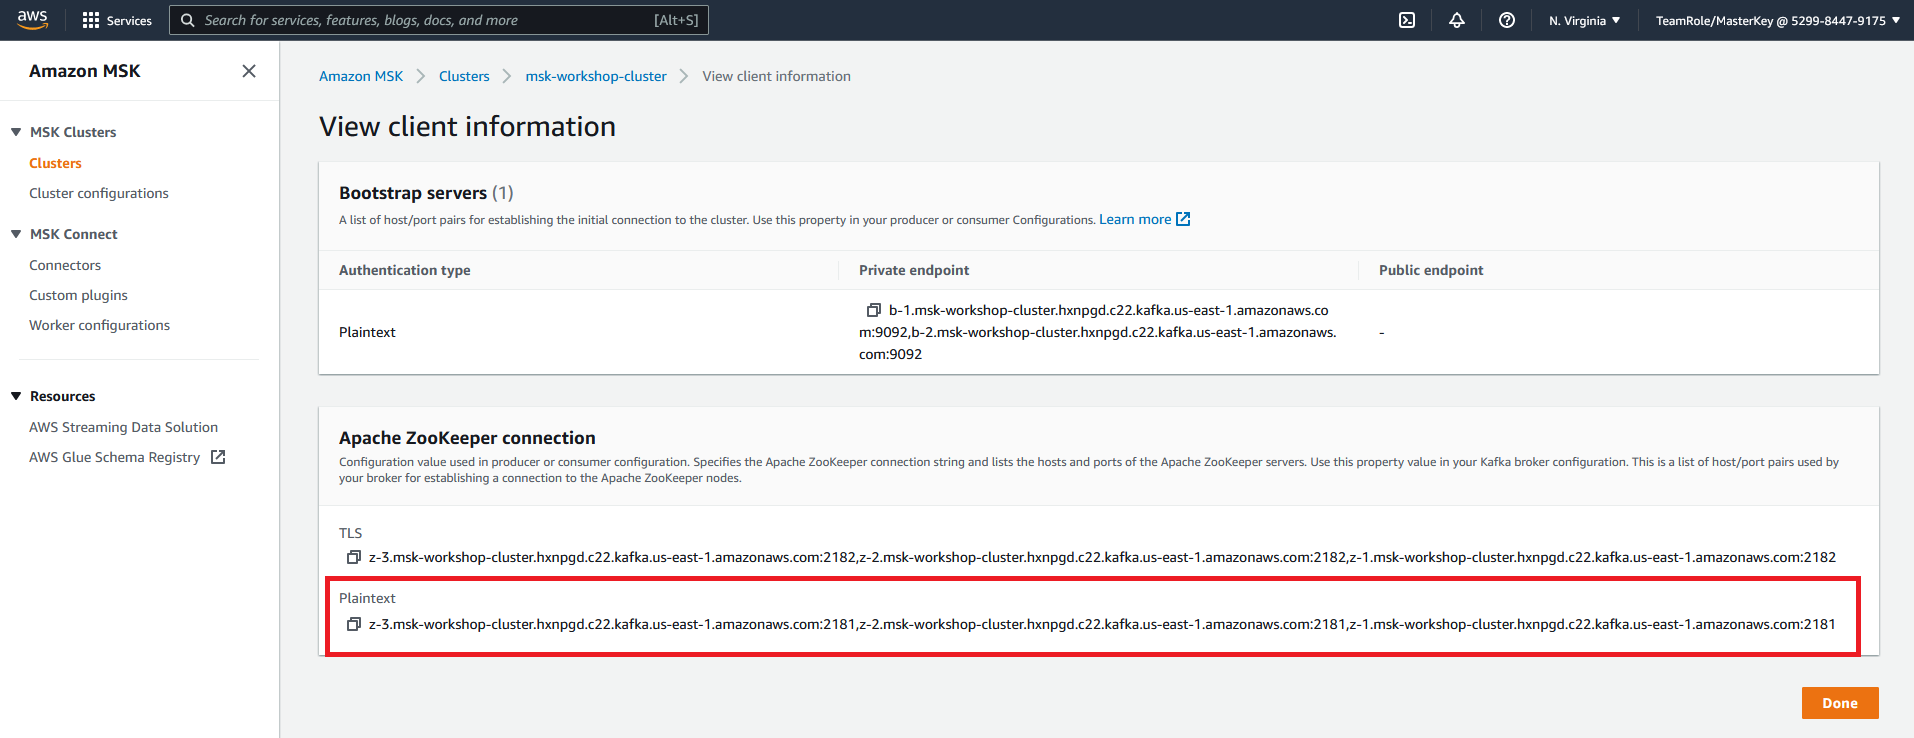
Task: Click the Authentication type column header
Action: pos(404,270)
